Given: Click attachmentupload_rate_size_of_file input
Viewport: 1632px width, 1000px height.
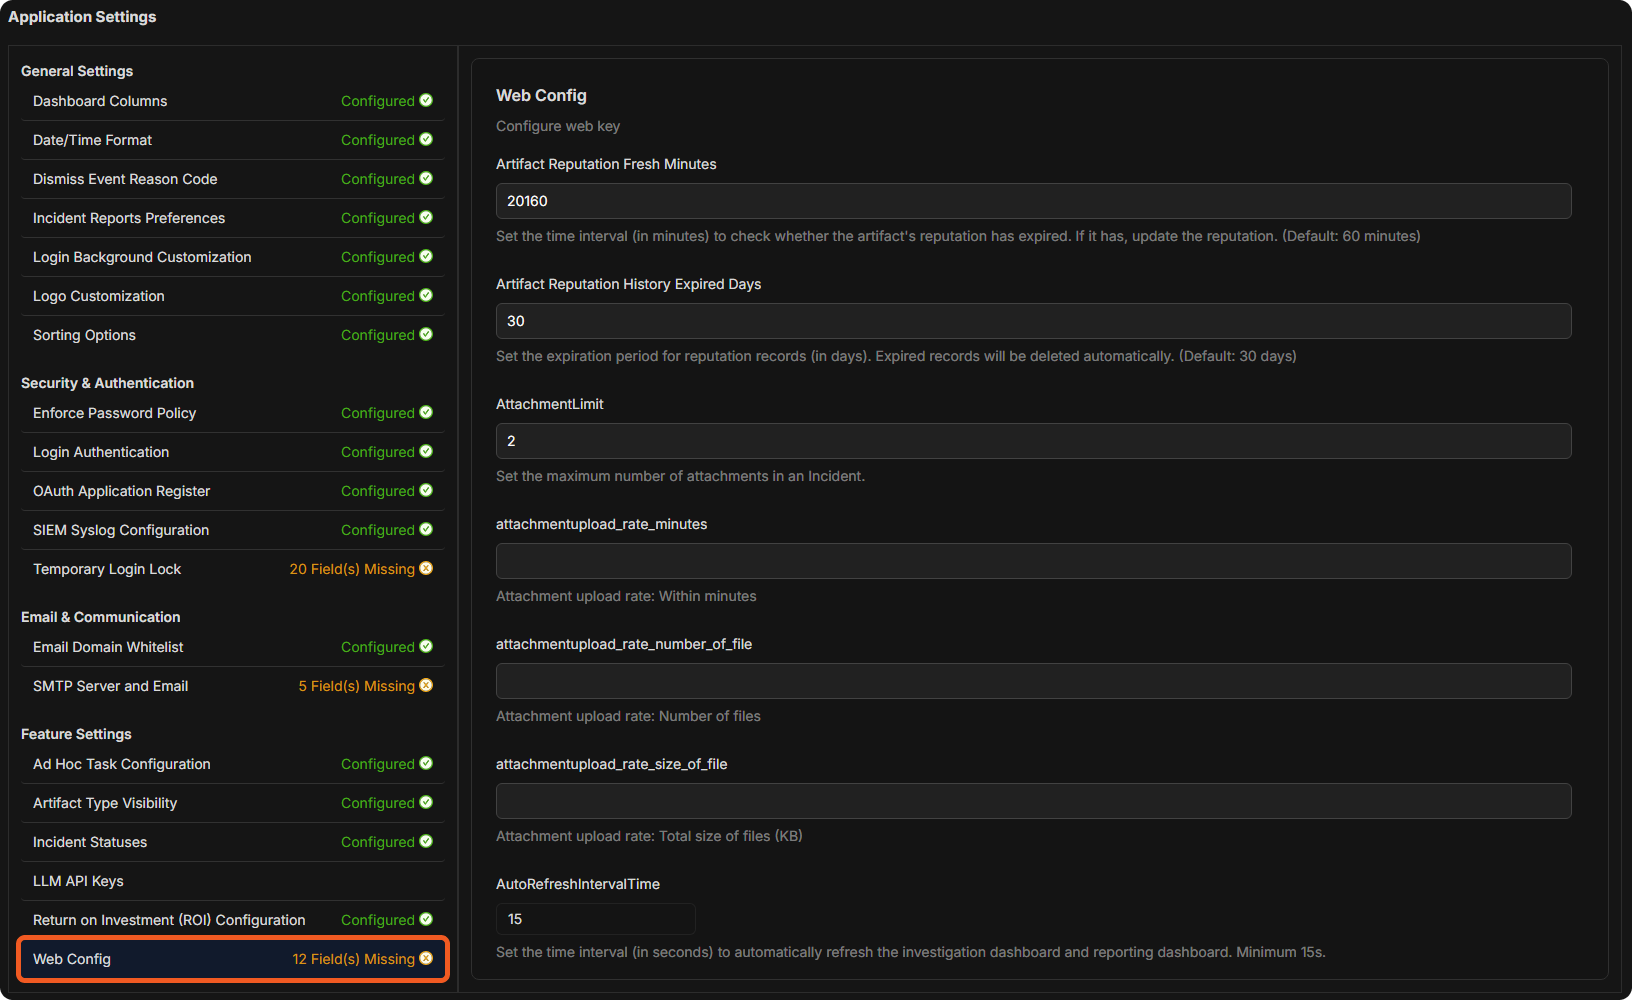Looking at the screenshot, I should (x=1034, y=801).
